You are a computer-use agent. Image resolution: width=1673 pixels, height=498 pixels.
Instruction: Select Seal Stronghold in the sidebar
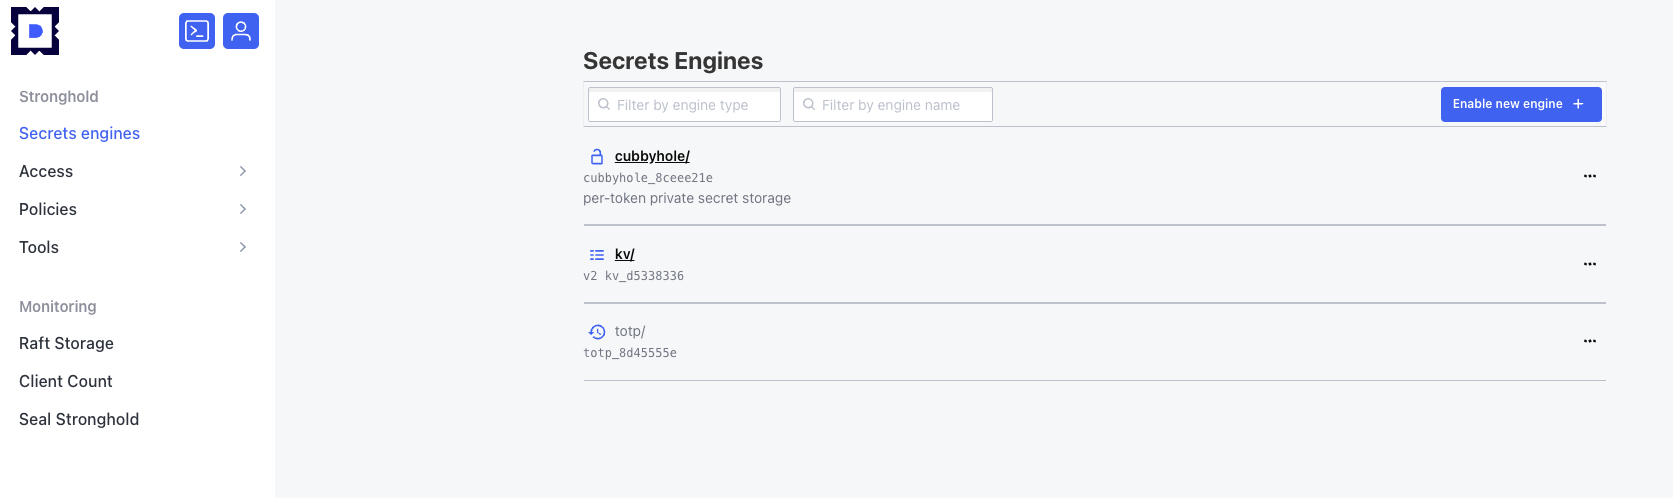click(x=79, y=419)
